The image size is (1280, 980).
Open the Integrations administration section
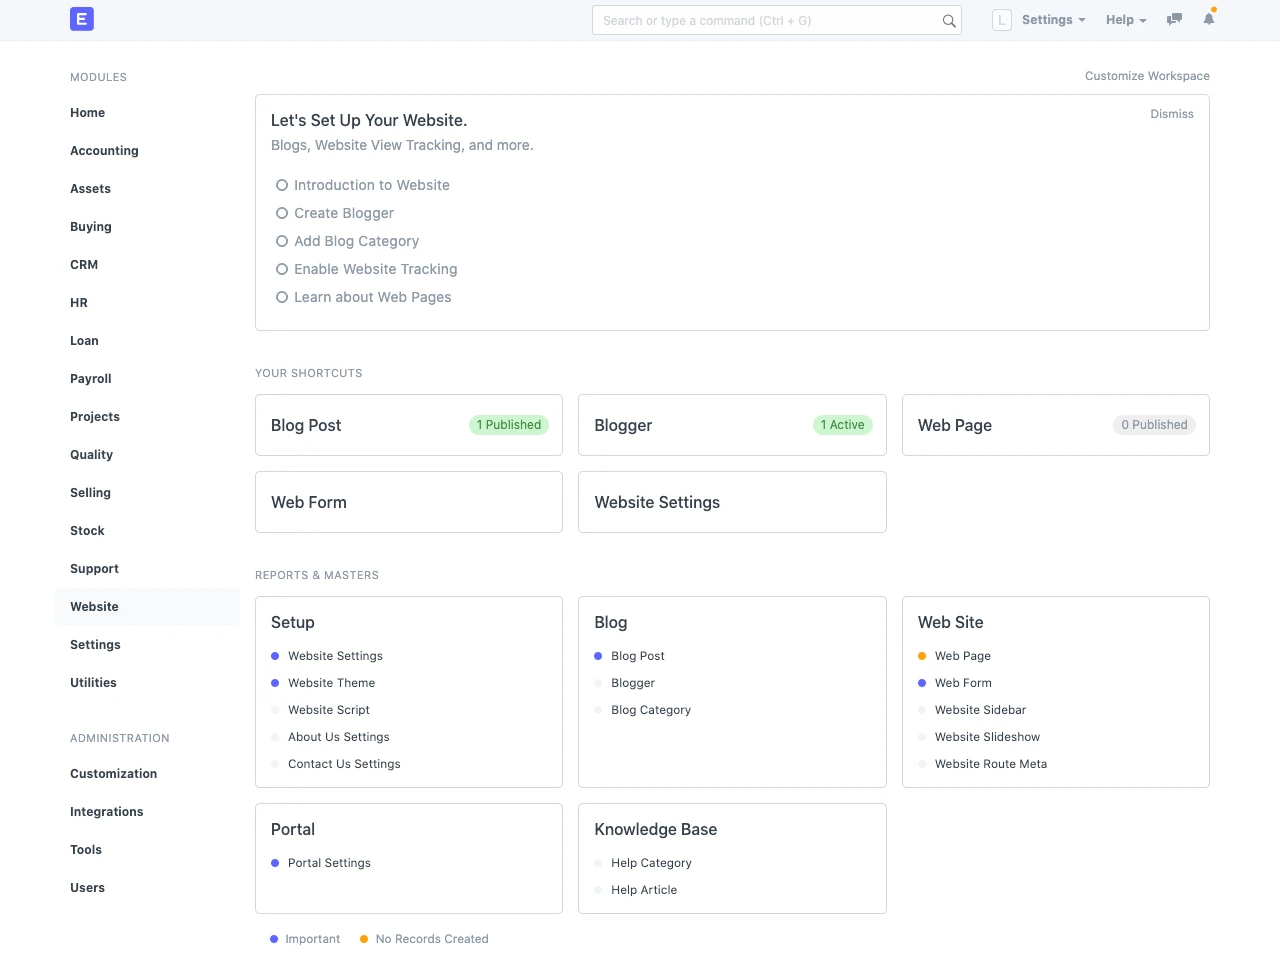106,812
